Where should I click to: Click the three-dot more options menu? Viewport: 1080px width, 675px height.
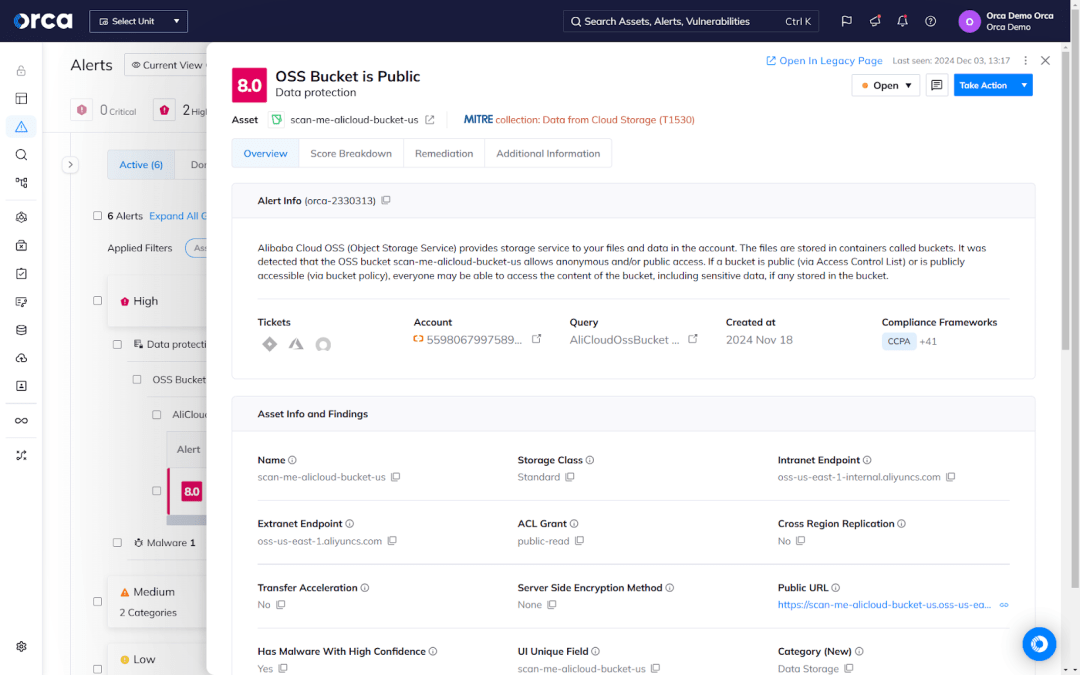[x=1026, y=61]
